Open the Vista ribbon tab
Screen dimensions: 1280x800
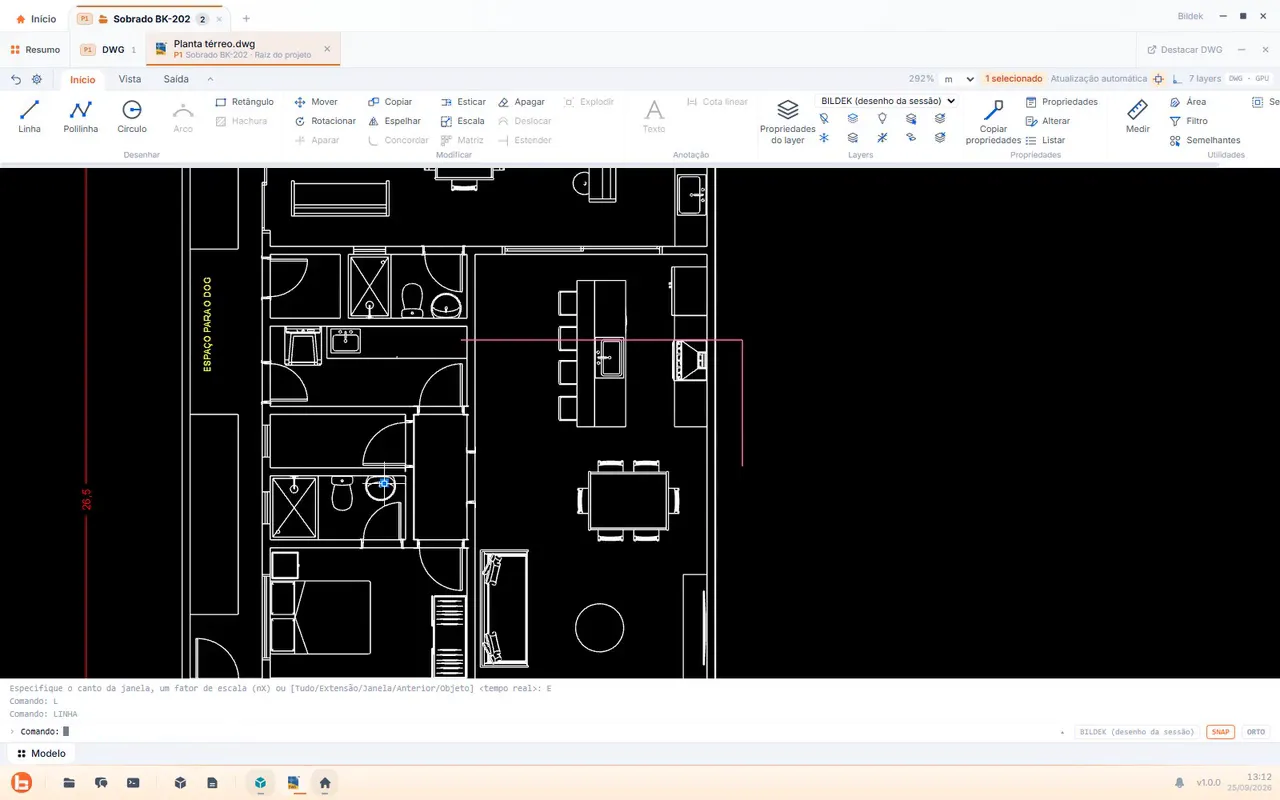coord(130,79)
